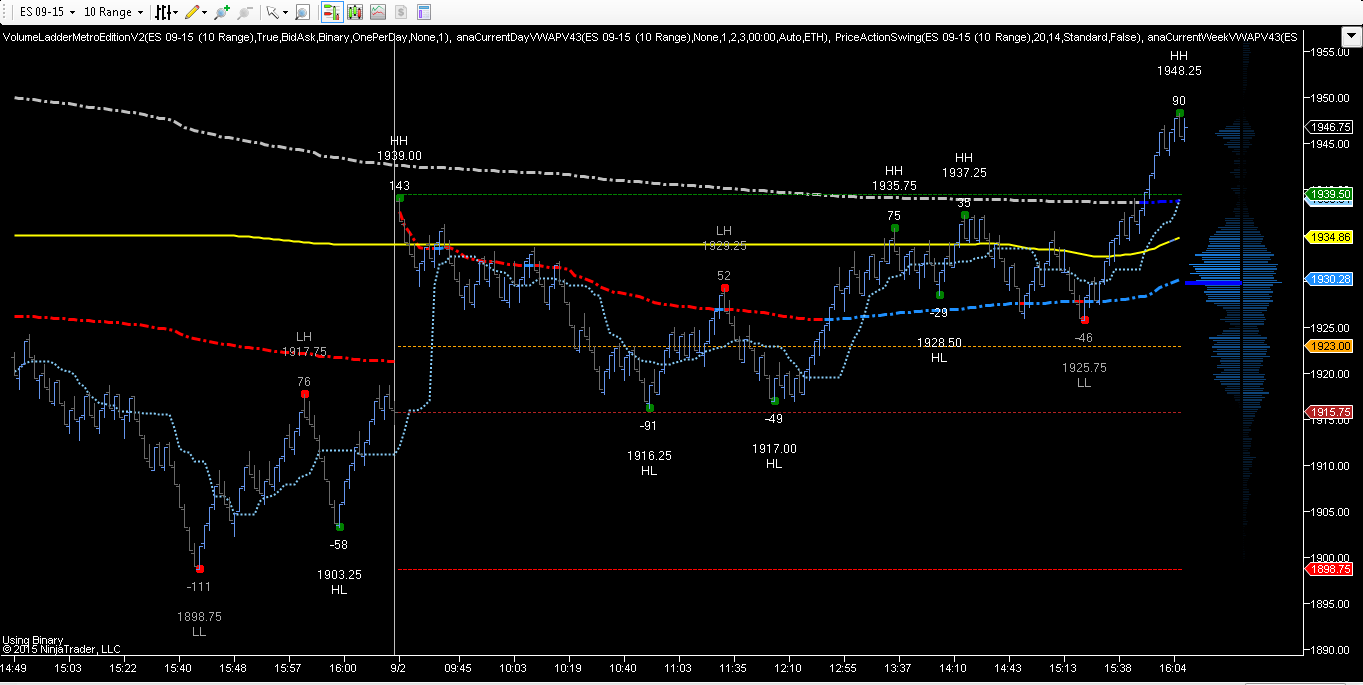Open the 10 Range interval dropdown
Screen dimensions: 1363x685
(x=113, y=12)
